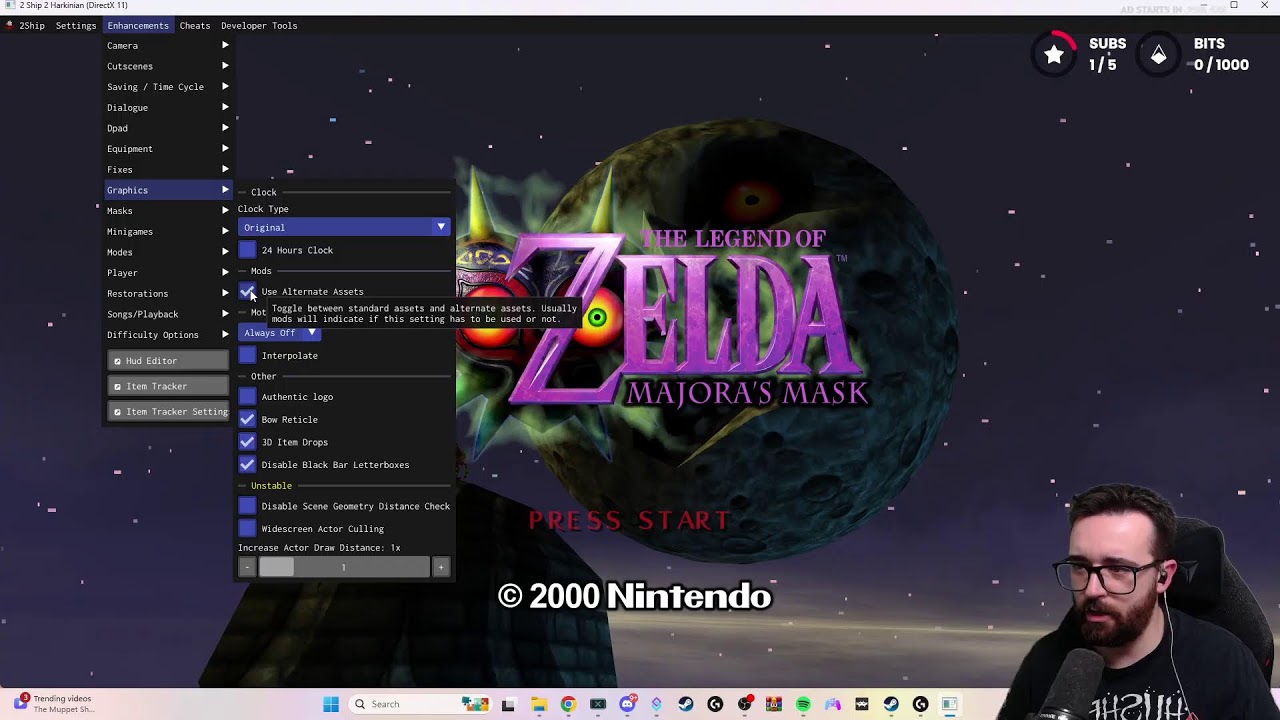Open the Hud Editor window
This screenshot has width=1280, height=720.
168,361
